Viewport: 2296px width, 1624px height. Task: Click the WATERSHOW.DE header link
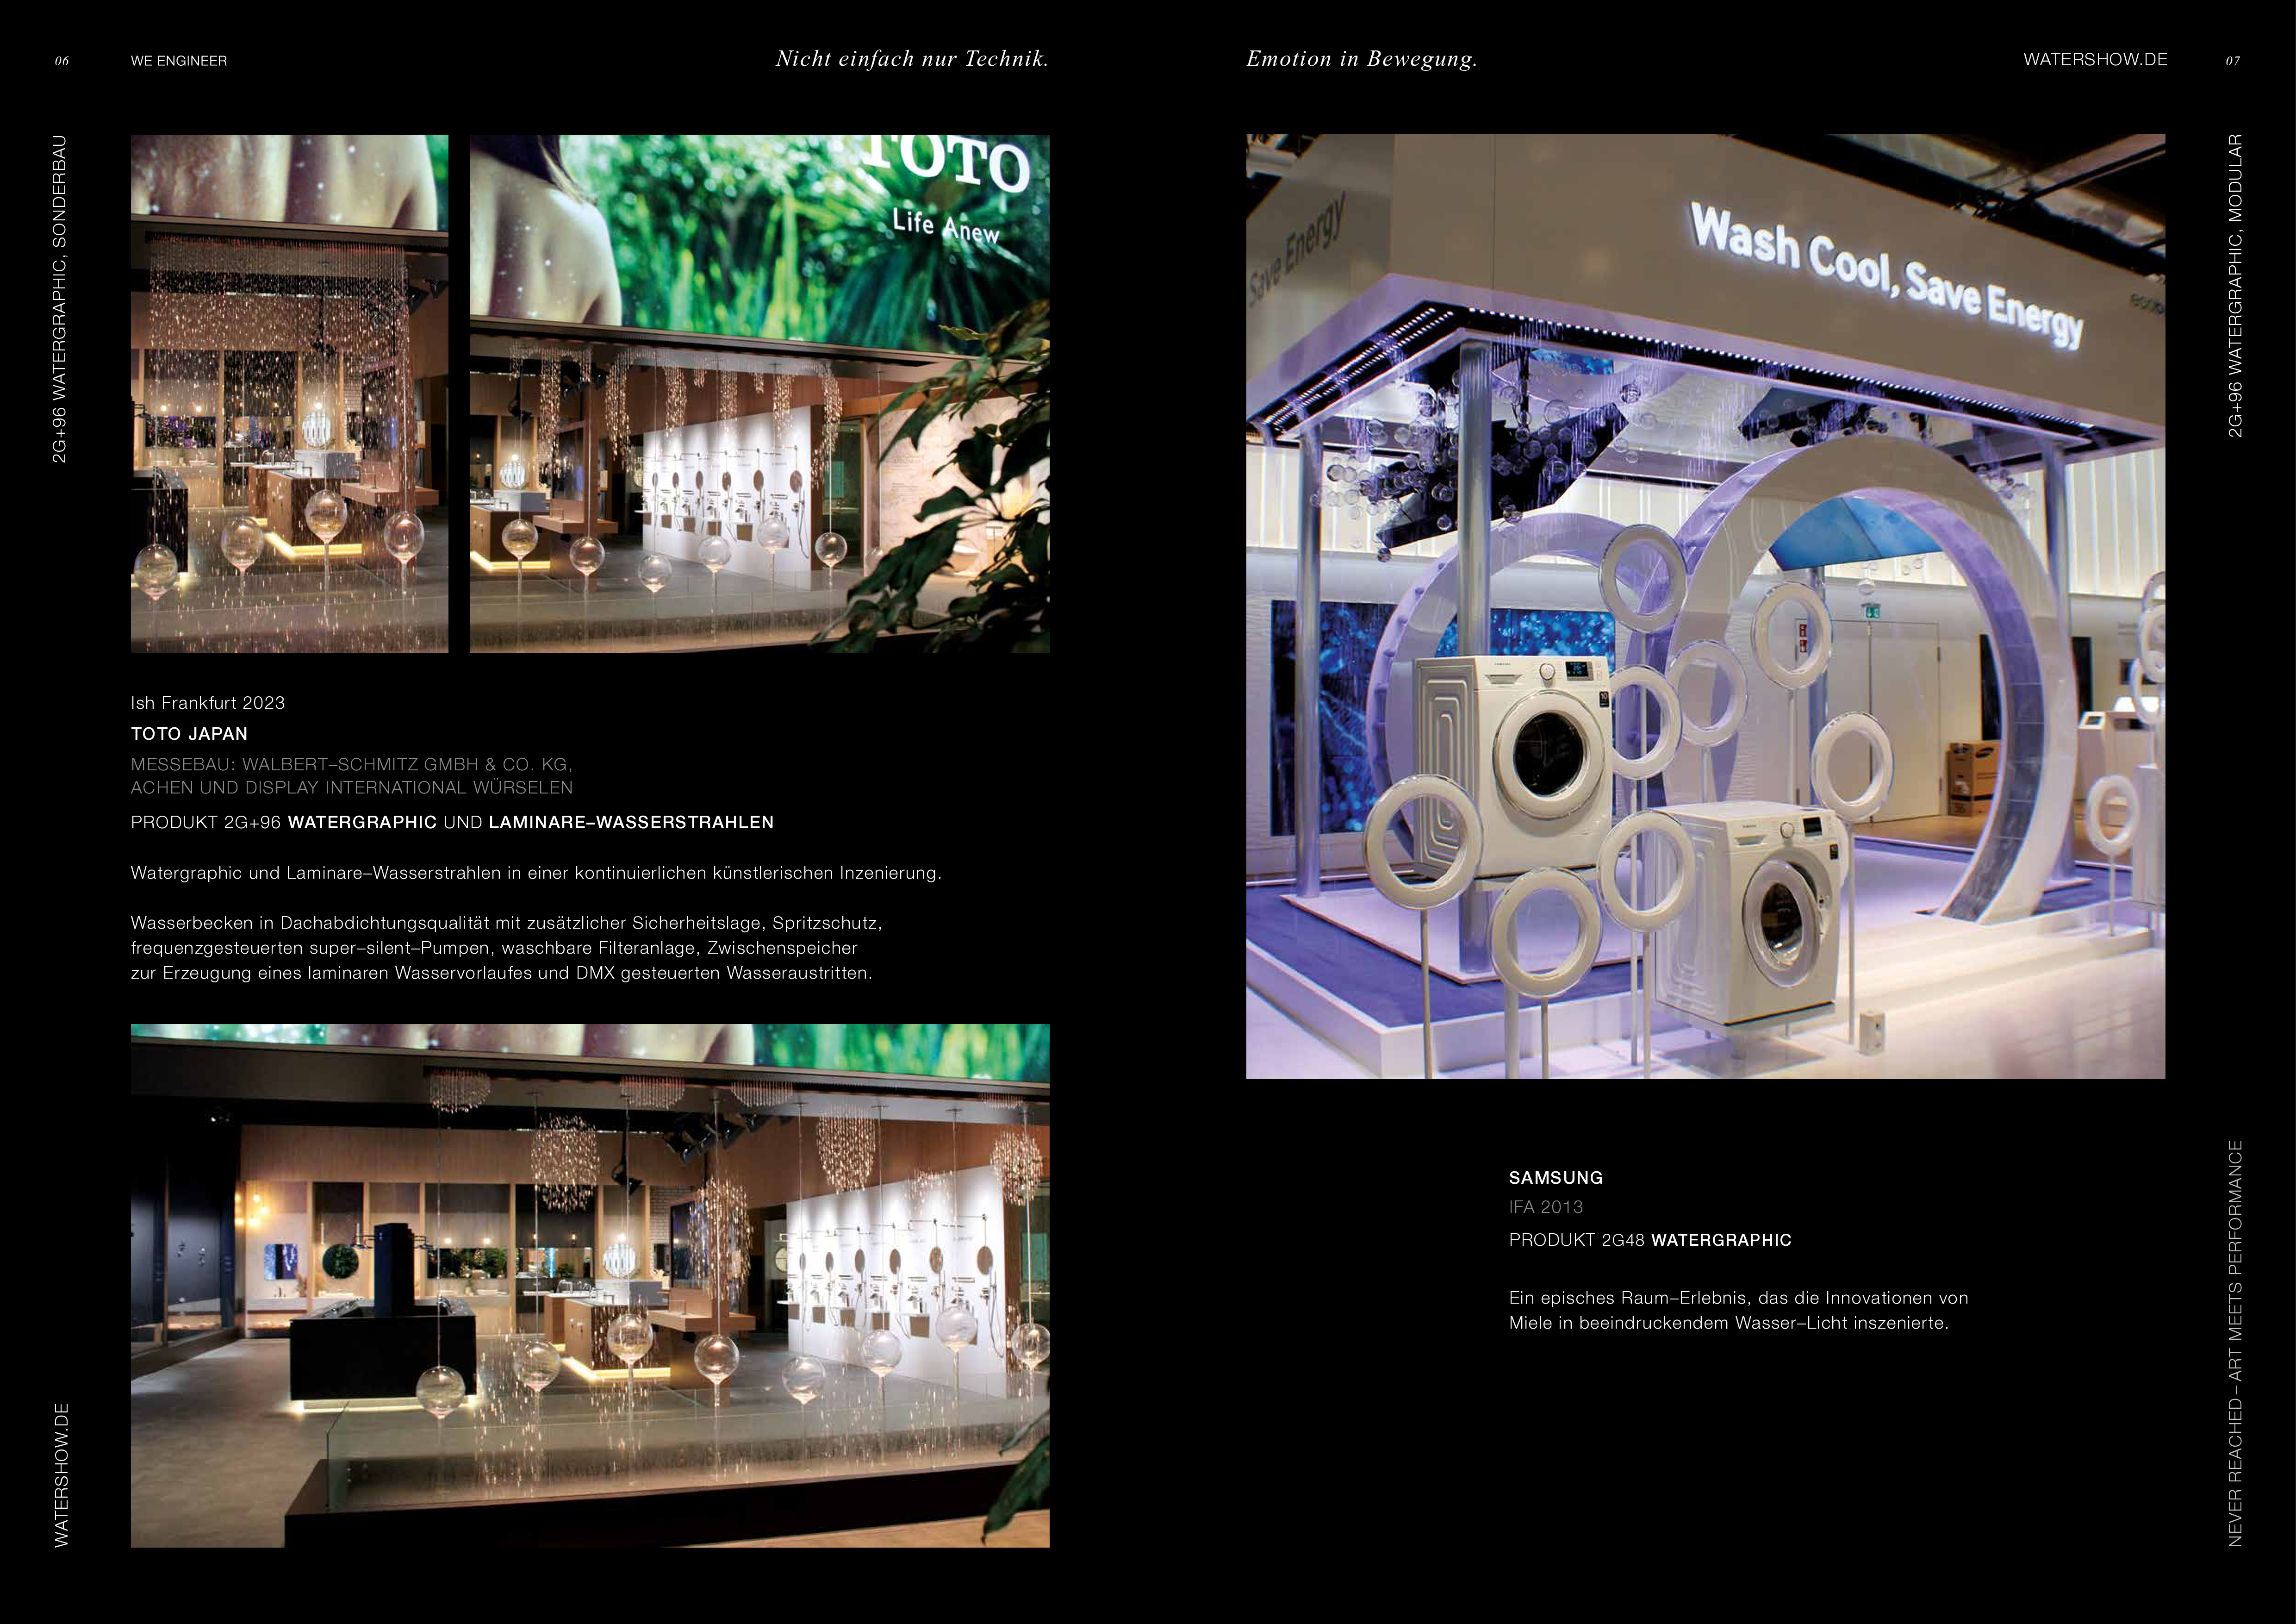2095,60
